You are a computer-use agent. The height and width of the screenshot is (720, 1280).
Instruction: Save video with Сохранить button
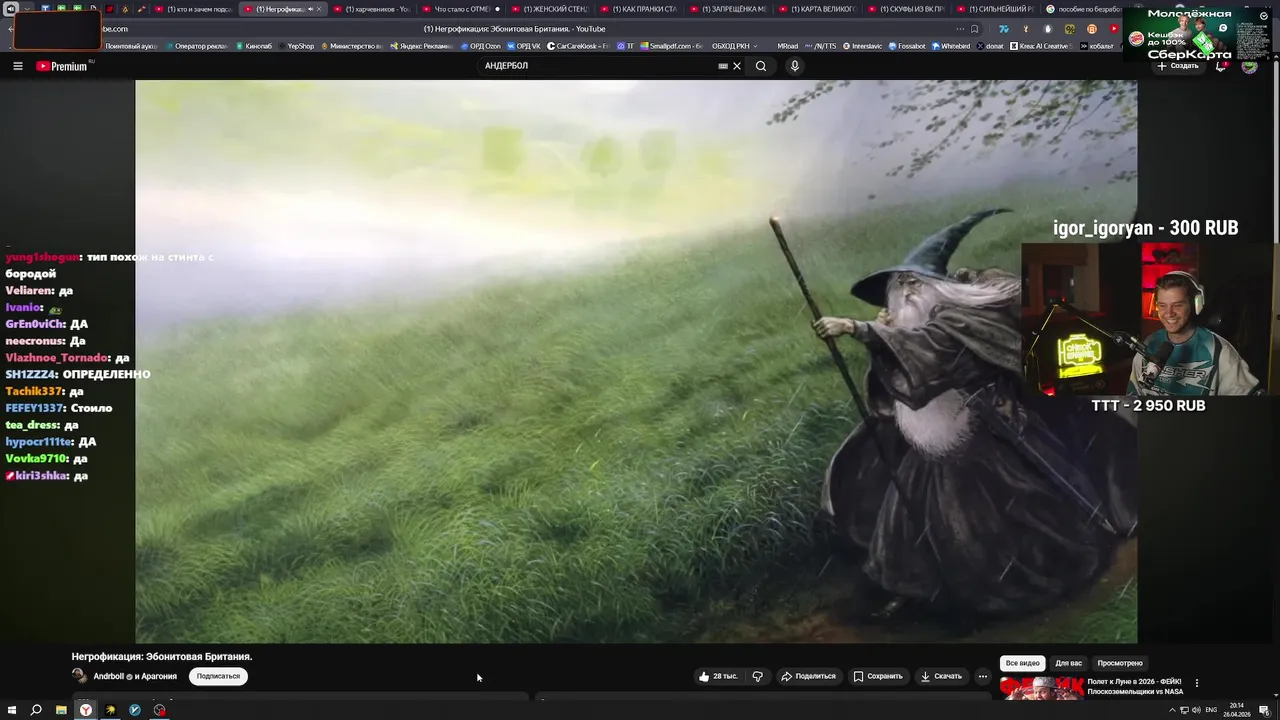pyautogui.click(x=878, y=676)
